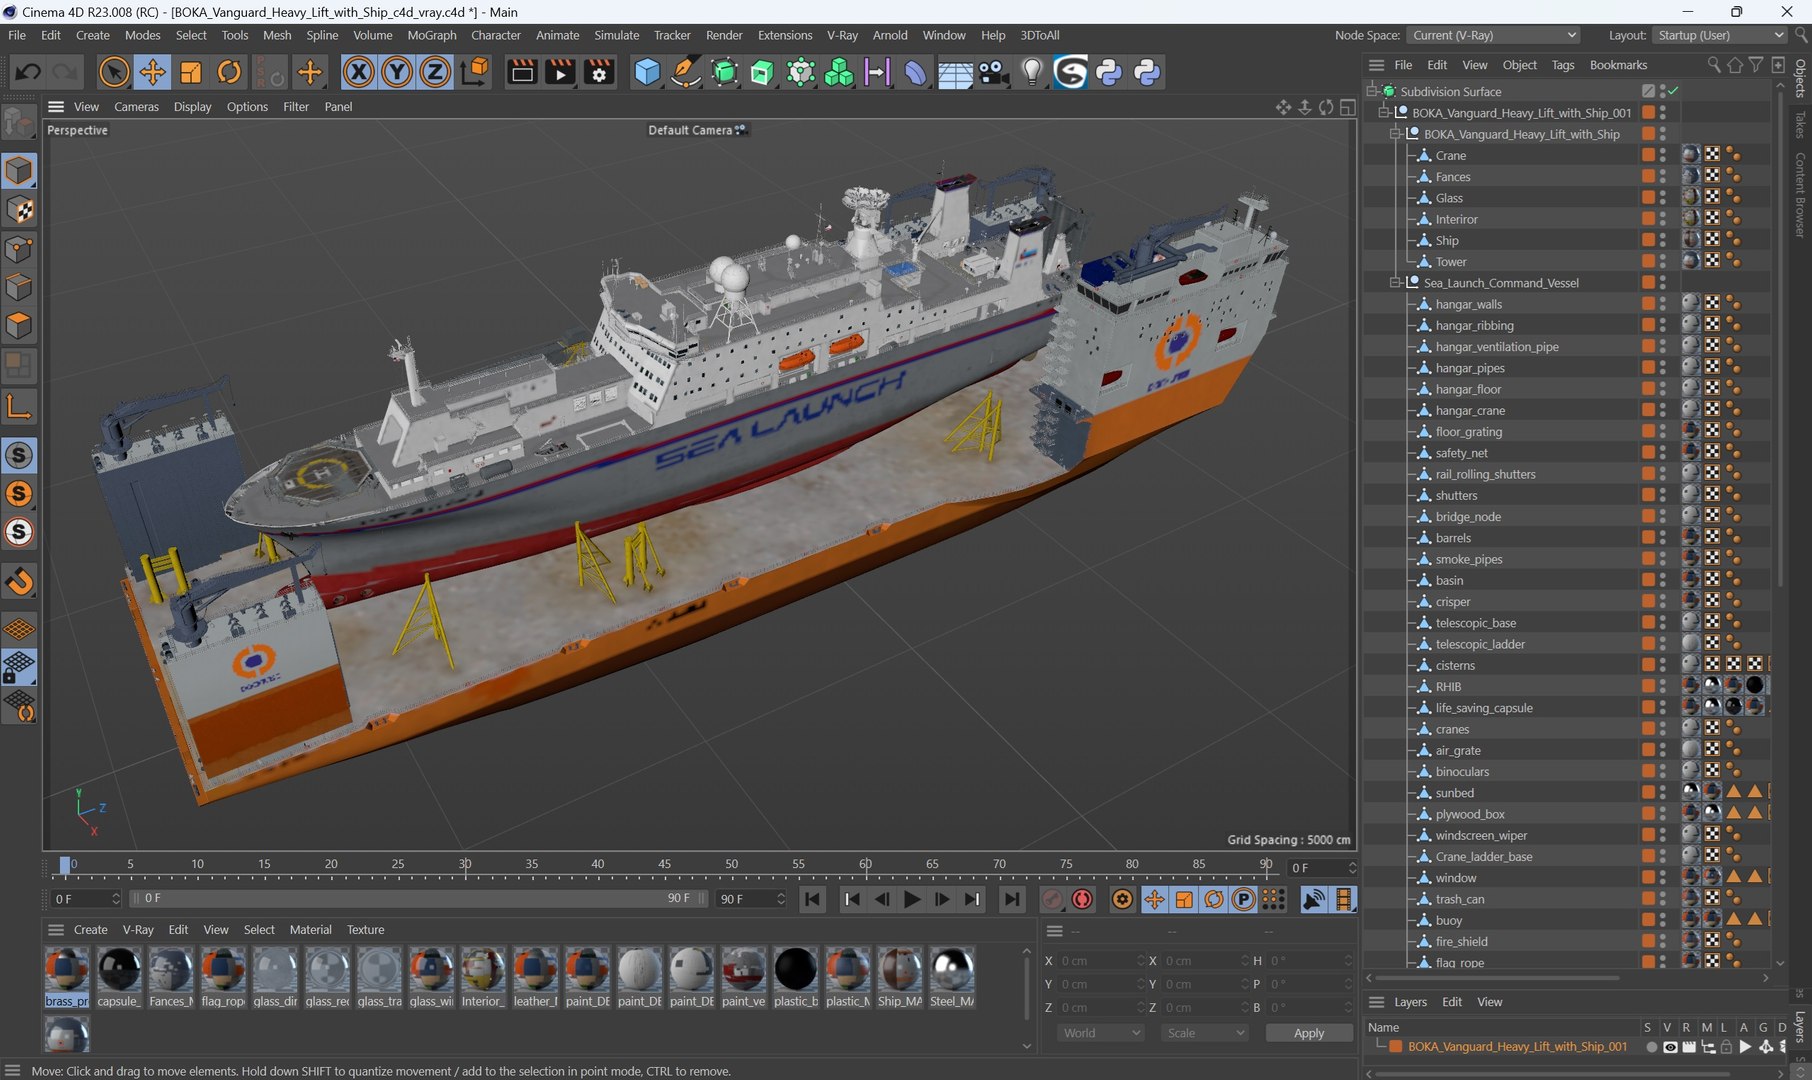
Task: Click the Subdivision Surface generator icon
Action: (x=724, y=72)
